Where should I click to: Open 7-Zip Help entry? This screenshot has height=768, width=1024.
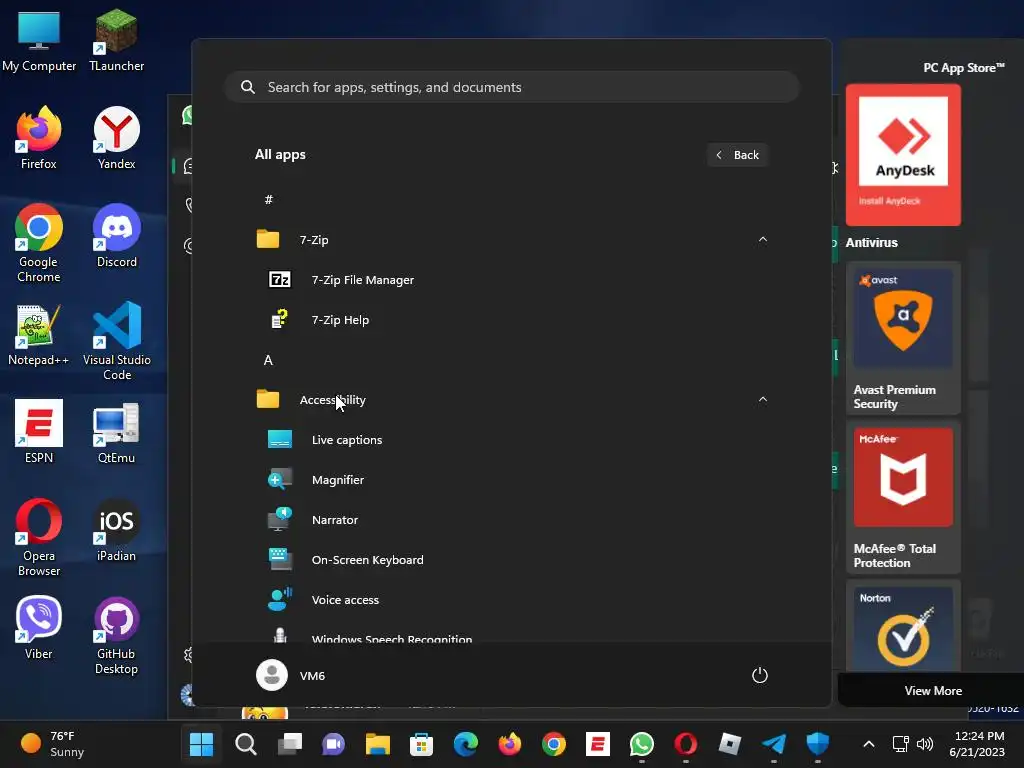[x=511, y=320]
